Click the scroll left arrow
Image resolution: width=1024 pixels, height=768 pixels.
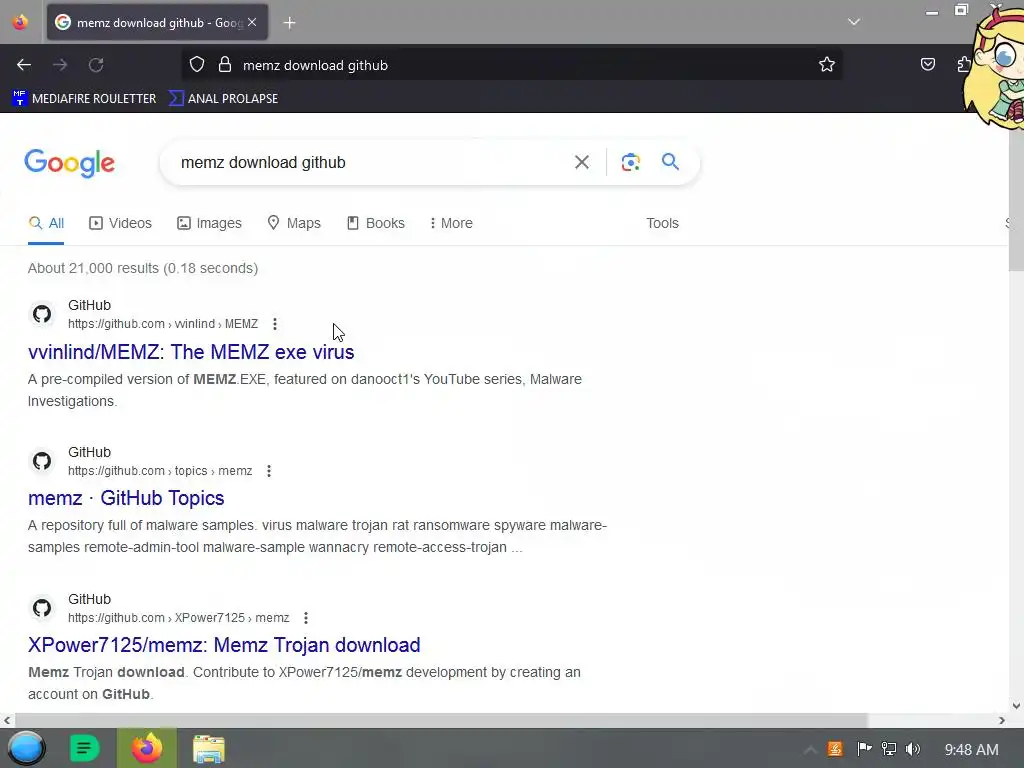click(x=7, y=720)
